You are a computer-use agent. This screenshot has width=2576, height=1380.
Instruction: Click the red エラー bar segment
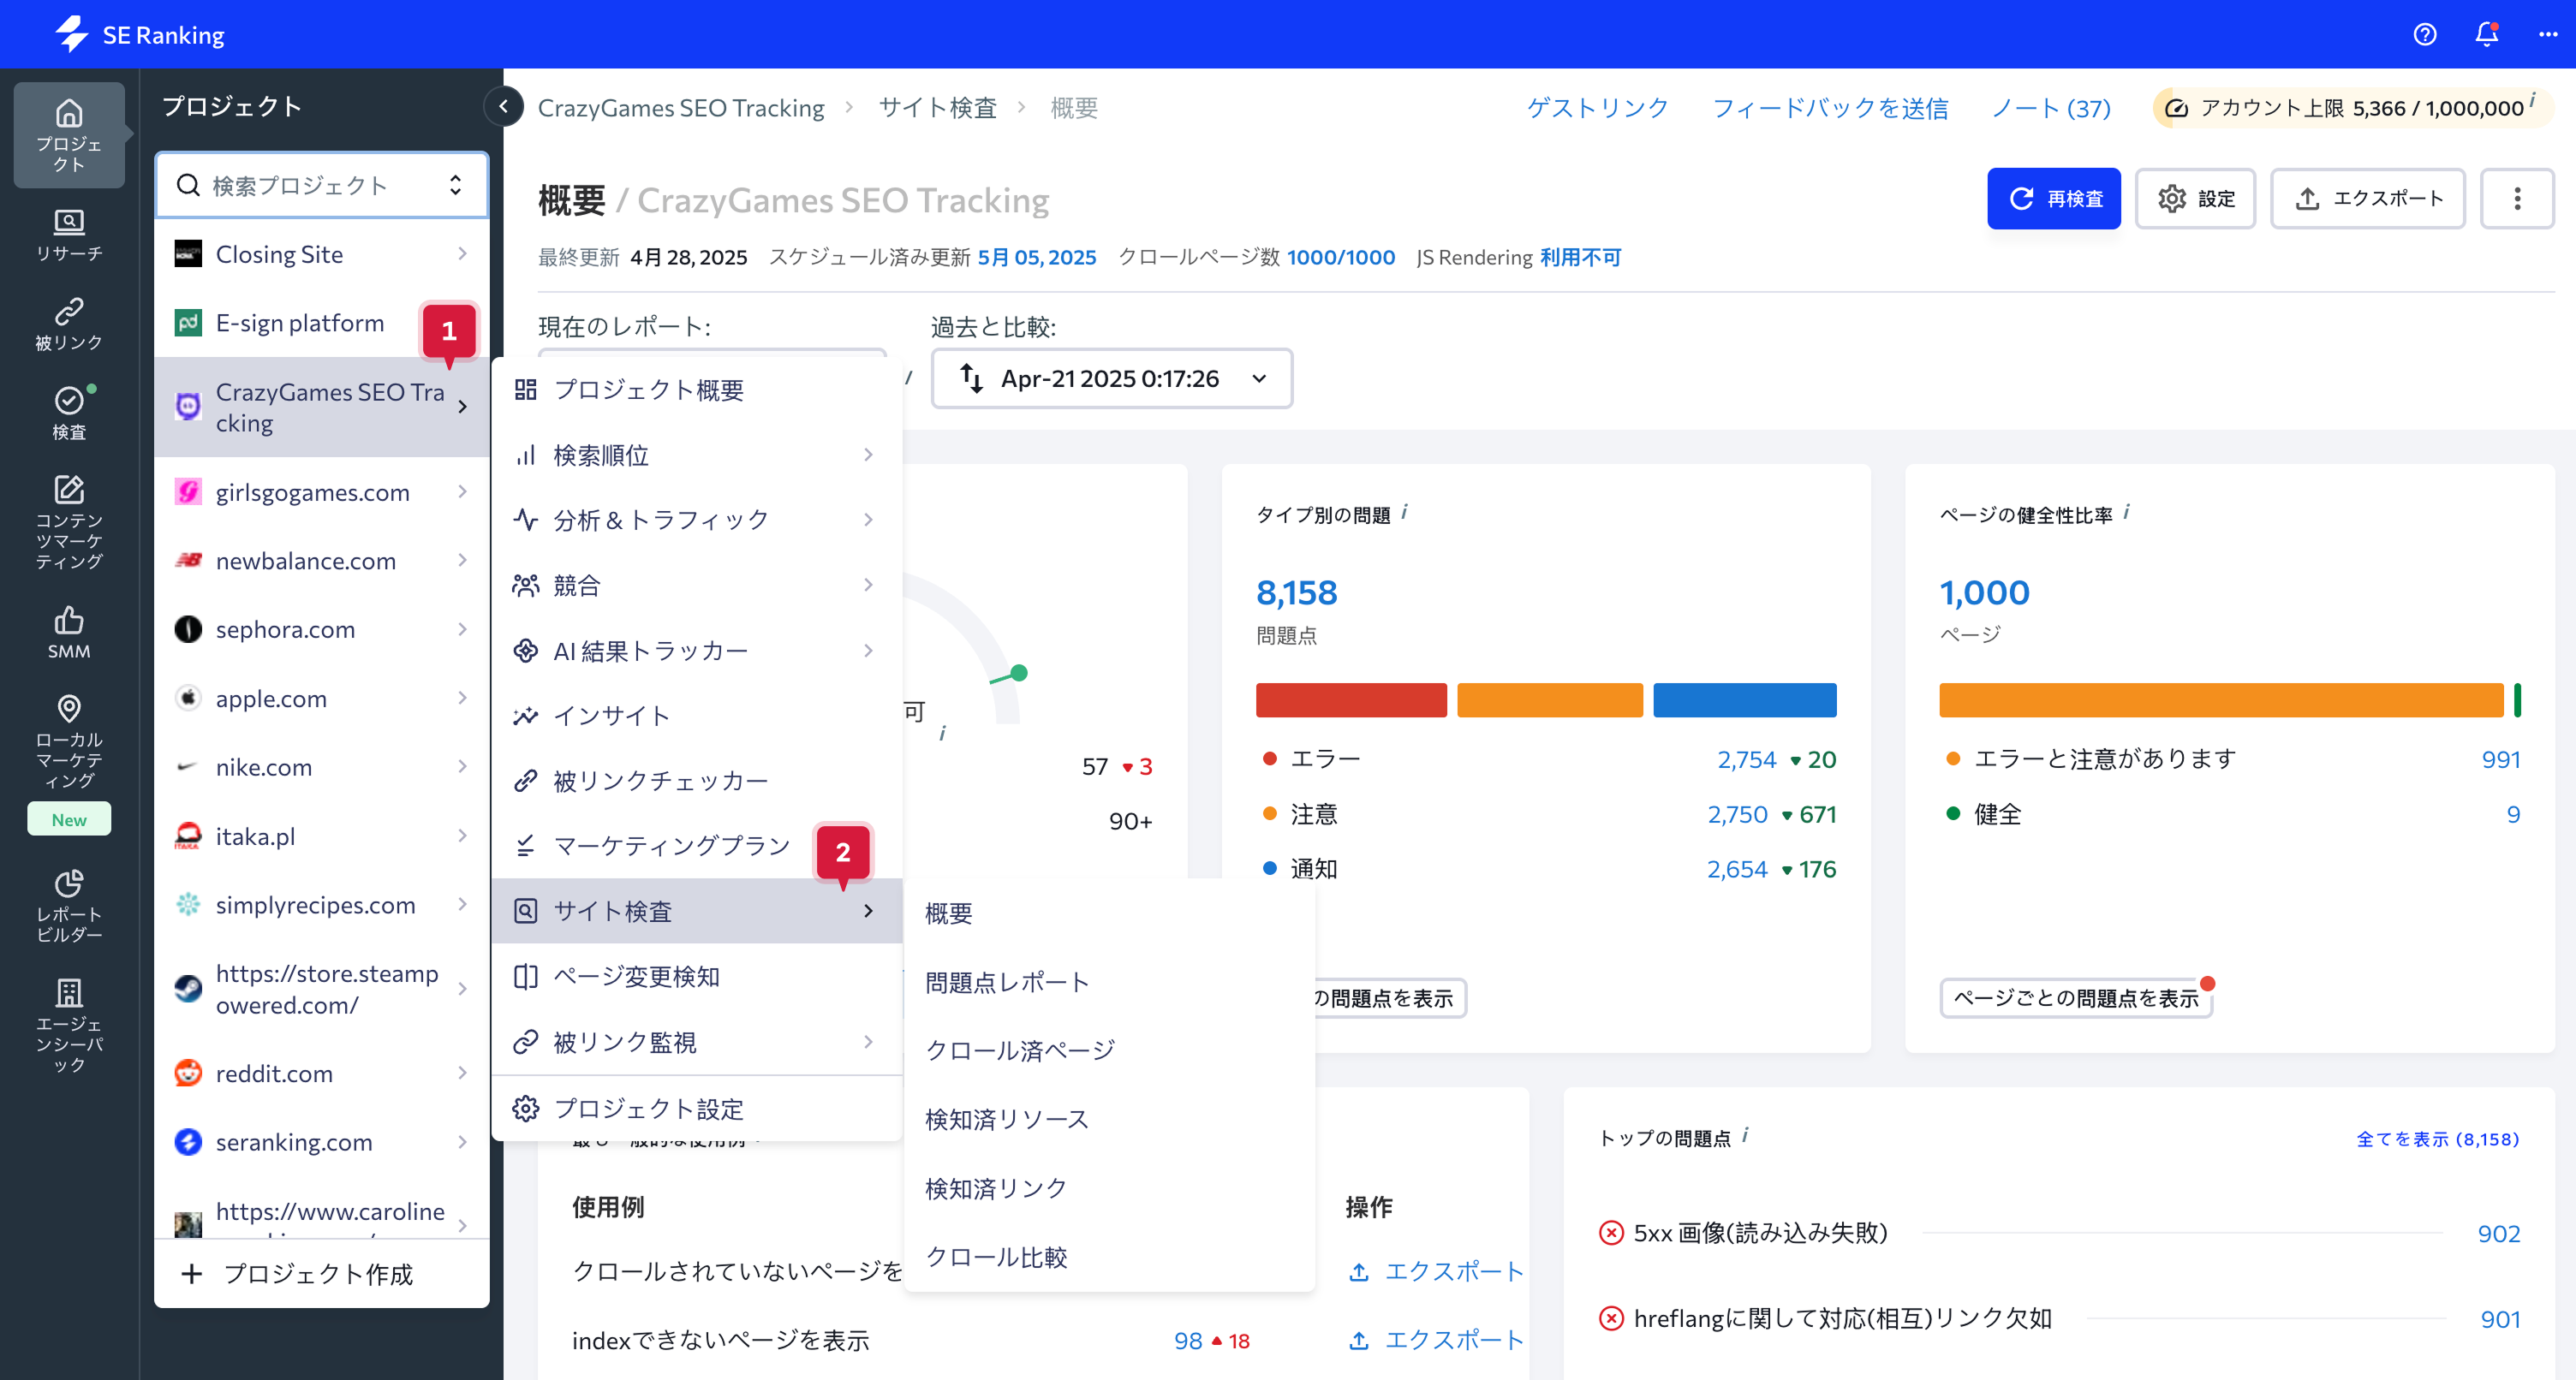click(x=1351, y=700)
